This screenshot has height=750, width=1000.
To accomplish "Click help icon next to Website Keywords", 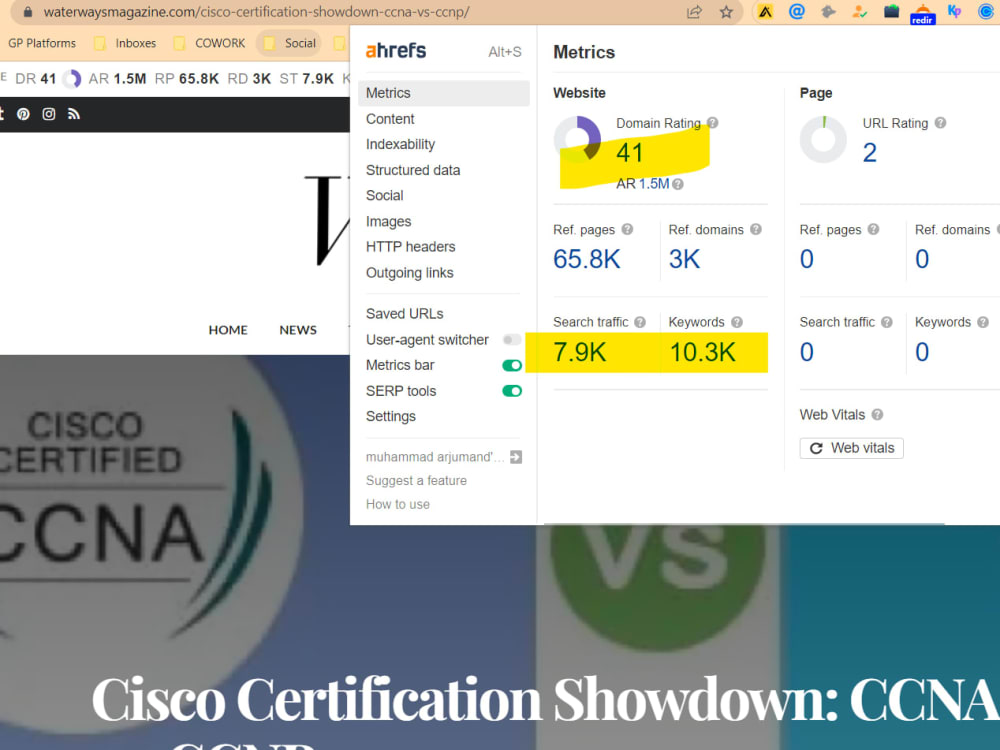I will point(737,322).
